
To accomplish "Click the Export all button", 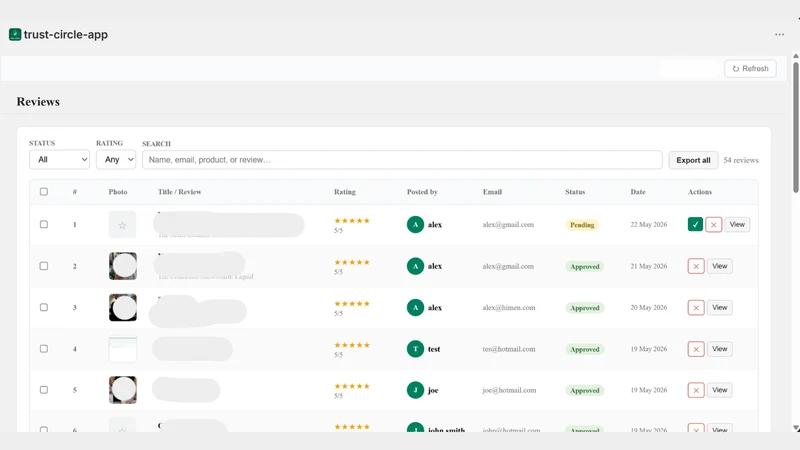I will [x=693, y=160].
